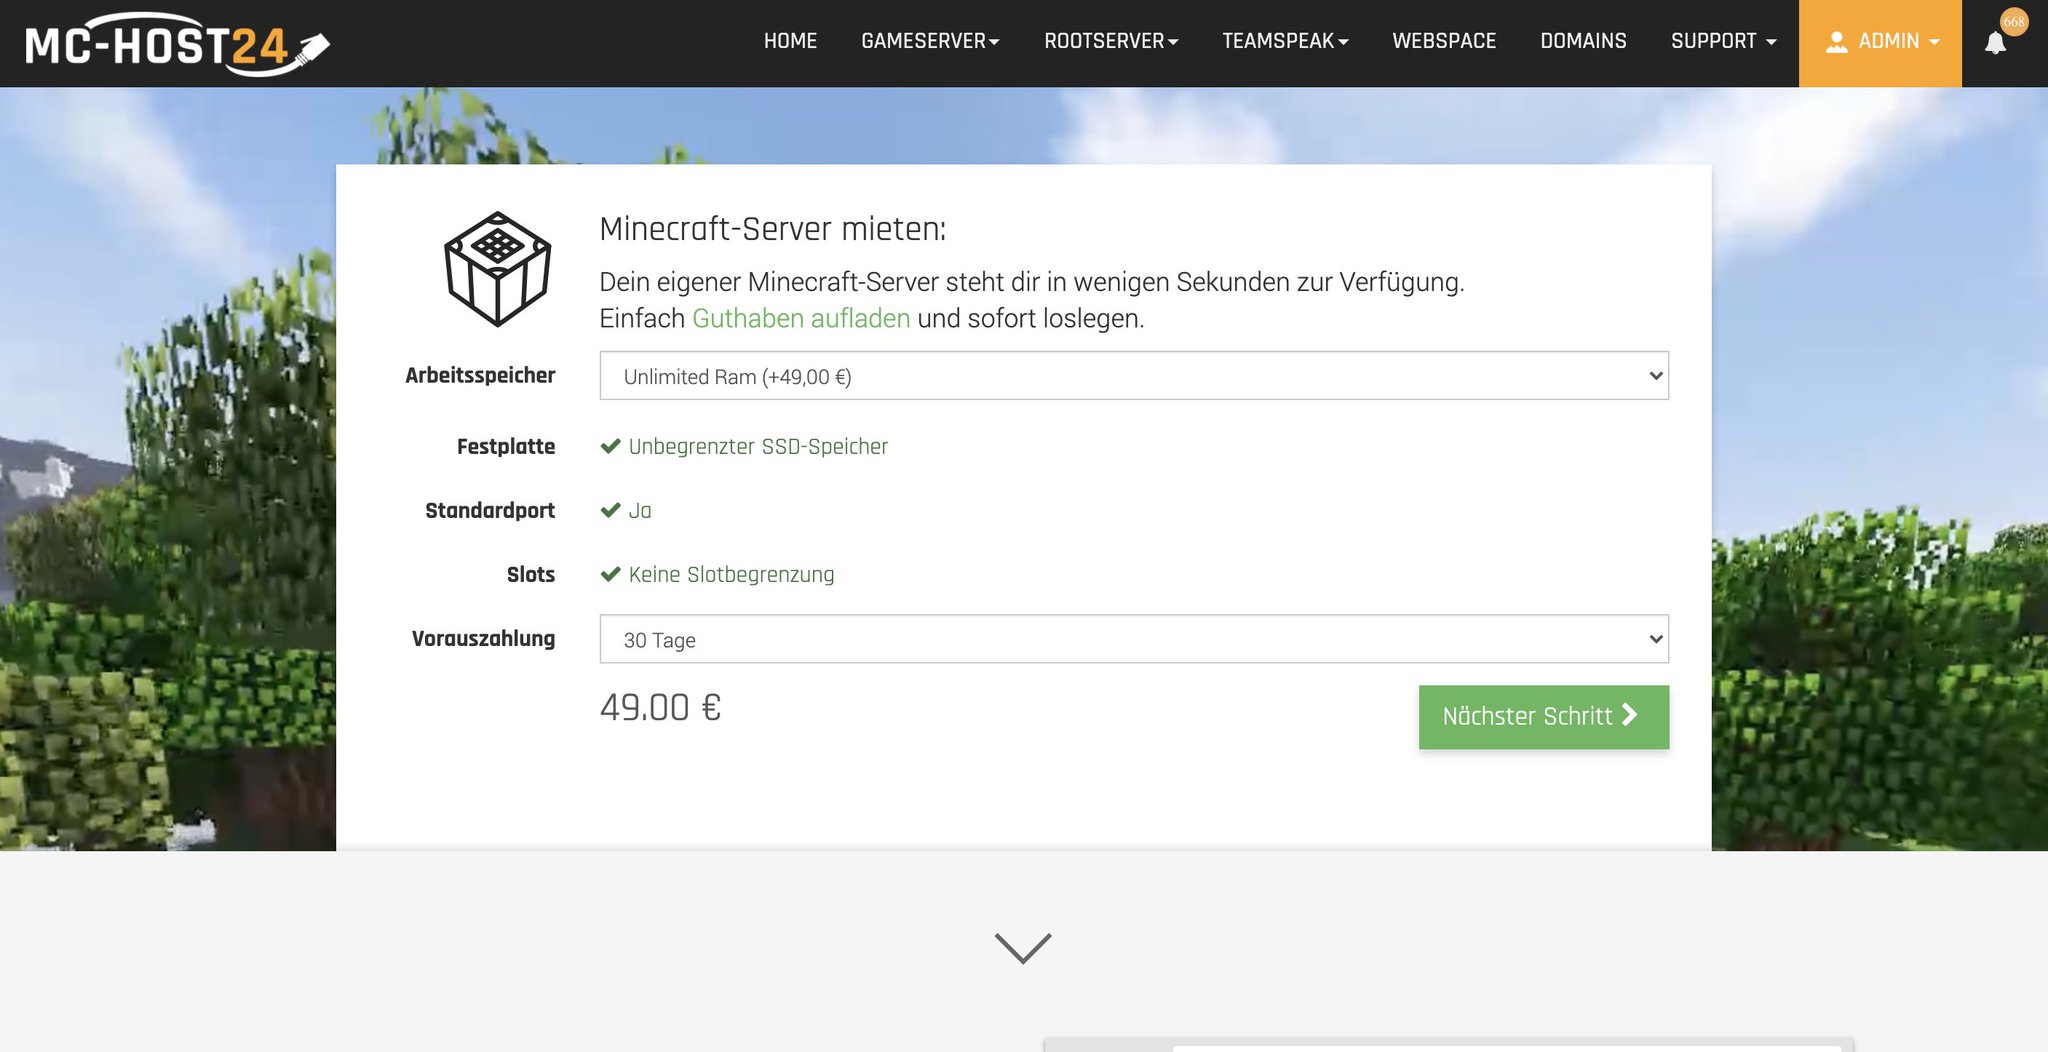The image size is (2048, 1052).
Task: Open the notifications bell icon
Action: 1995,43
